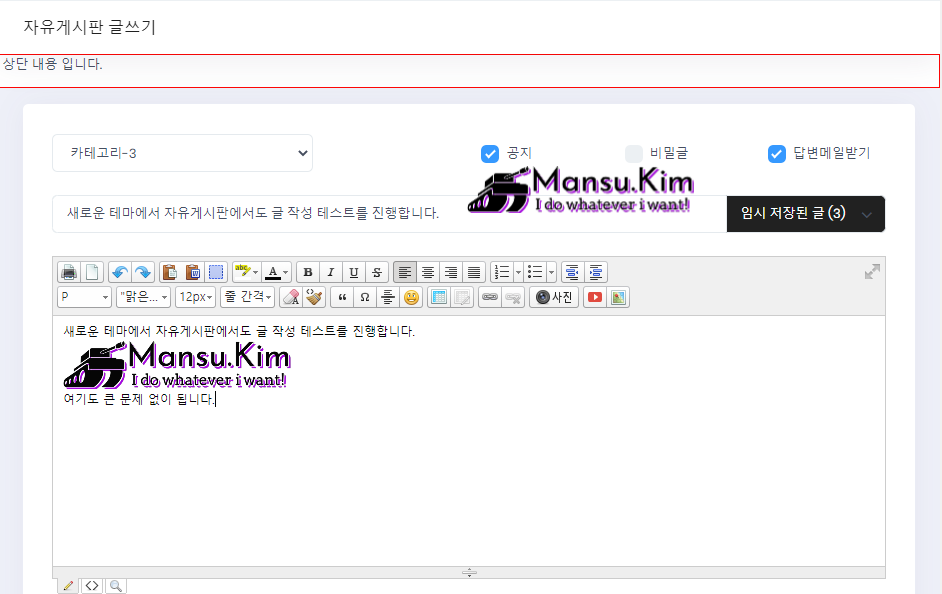Open the 줄 간격 line spacing dropdown

(x=247, y=297)
